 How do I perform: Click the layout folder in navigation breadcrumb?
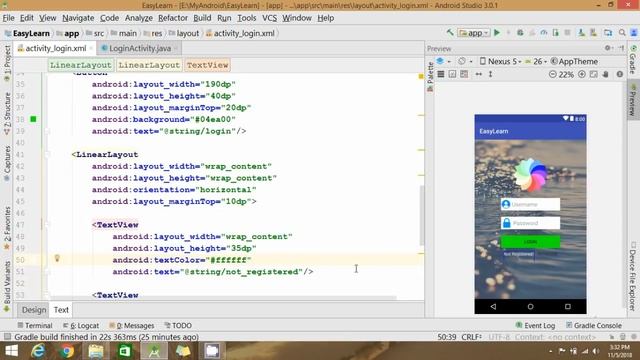[x=184, y=33]
